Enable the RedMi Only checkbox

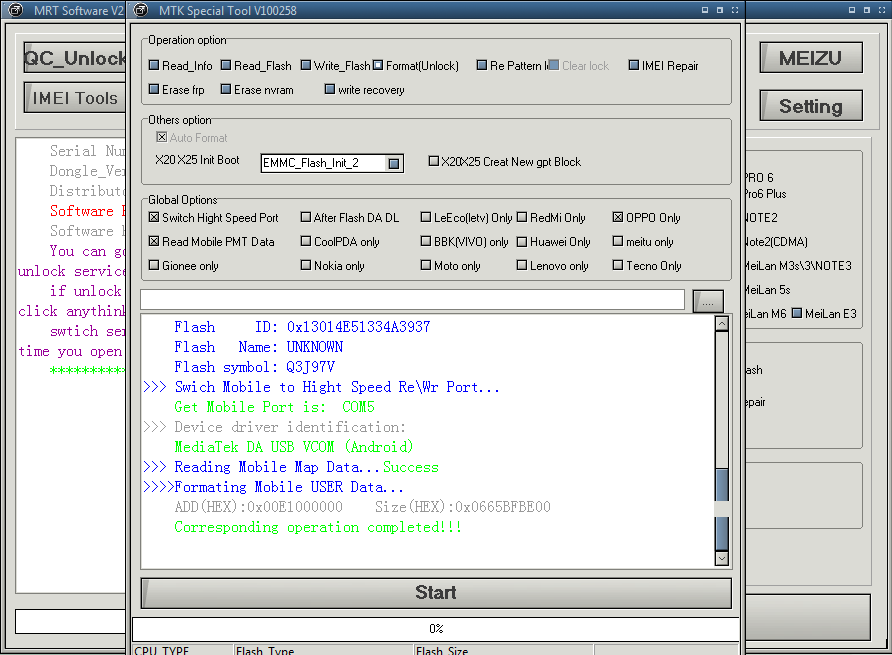522,217
